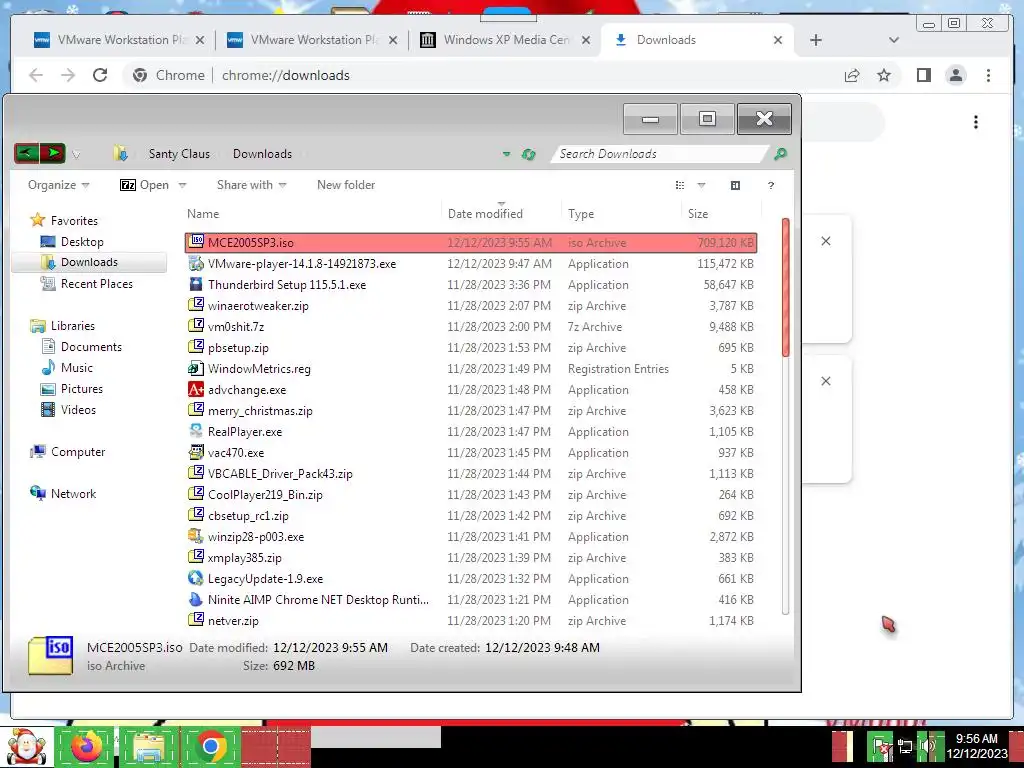Focus the Search Downloads field
This screenshot has height=768, width=1024.
click(x=660, y=154)
